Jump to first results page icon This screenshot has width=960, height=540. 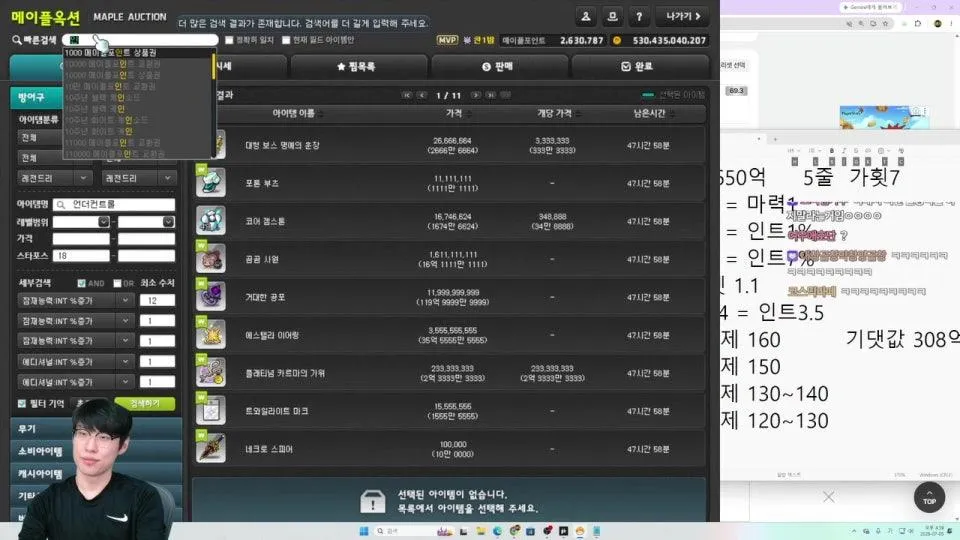(x=407, y=95)
